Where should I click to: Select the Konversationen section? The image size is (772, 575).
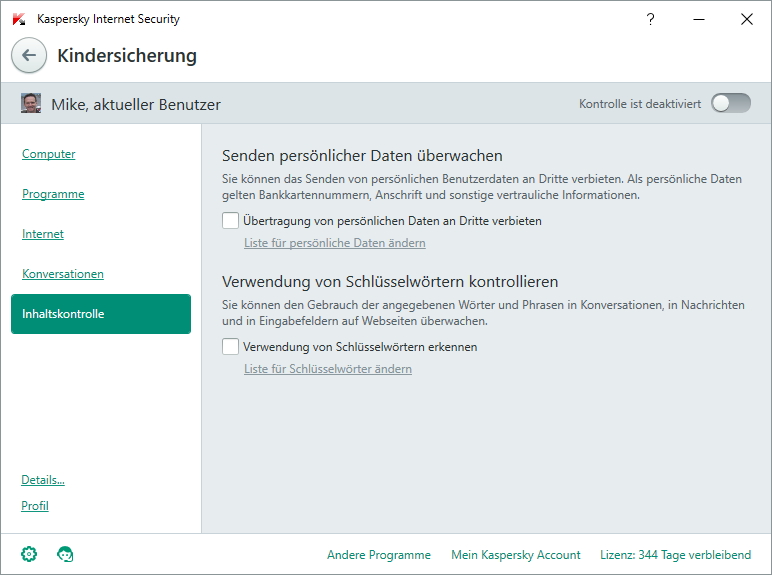pyautogui.click(x=63, y=274)
